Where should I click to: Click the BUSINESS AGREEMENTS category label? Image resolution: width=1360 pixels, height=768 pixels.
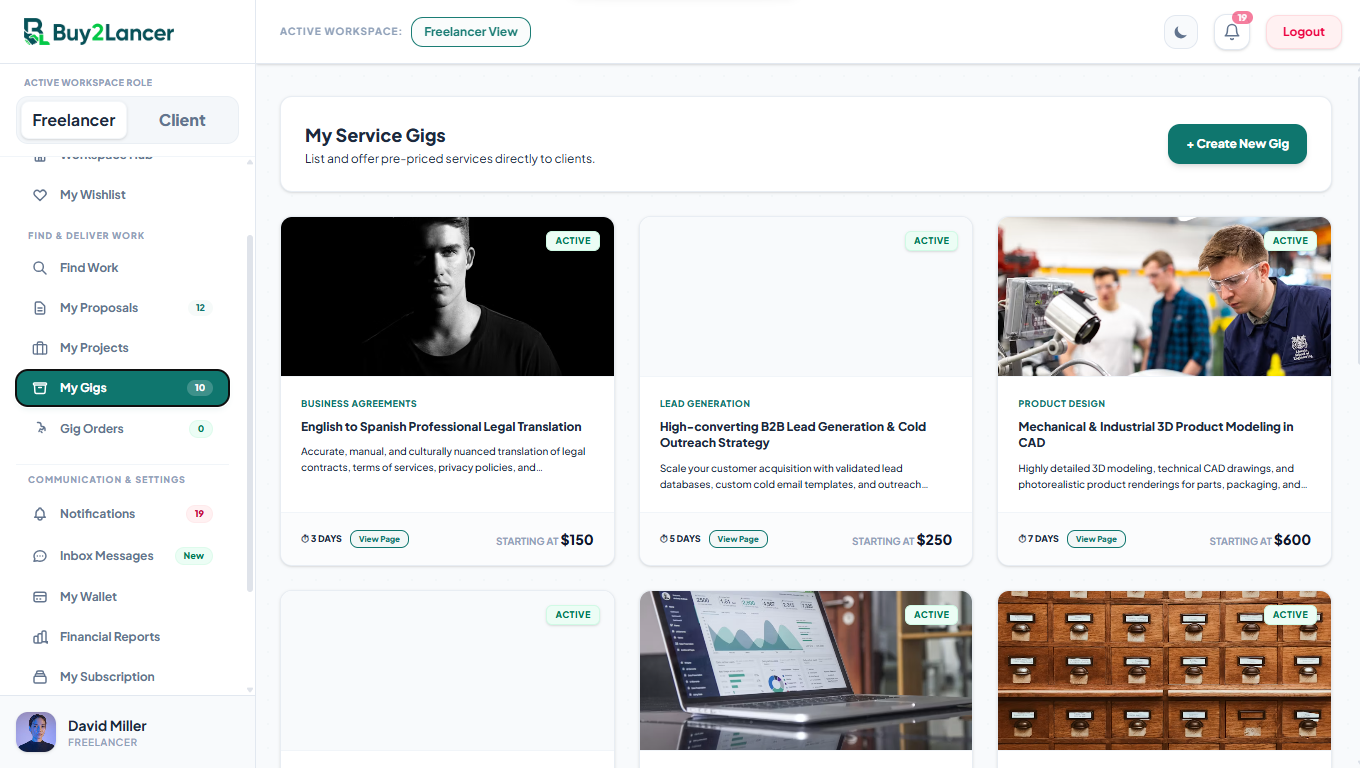coord(359,404)
